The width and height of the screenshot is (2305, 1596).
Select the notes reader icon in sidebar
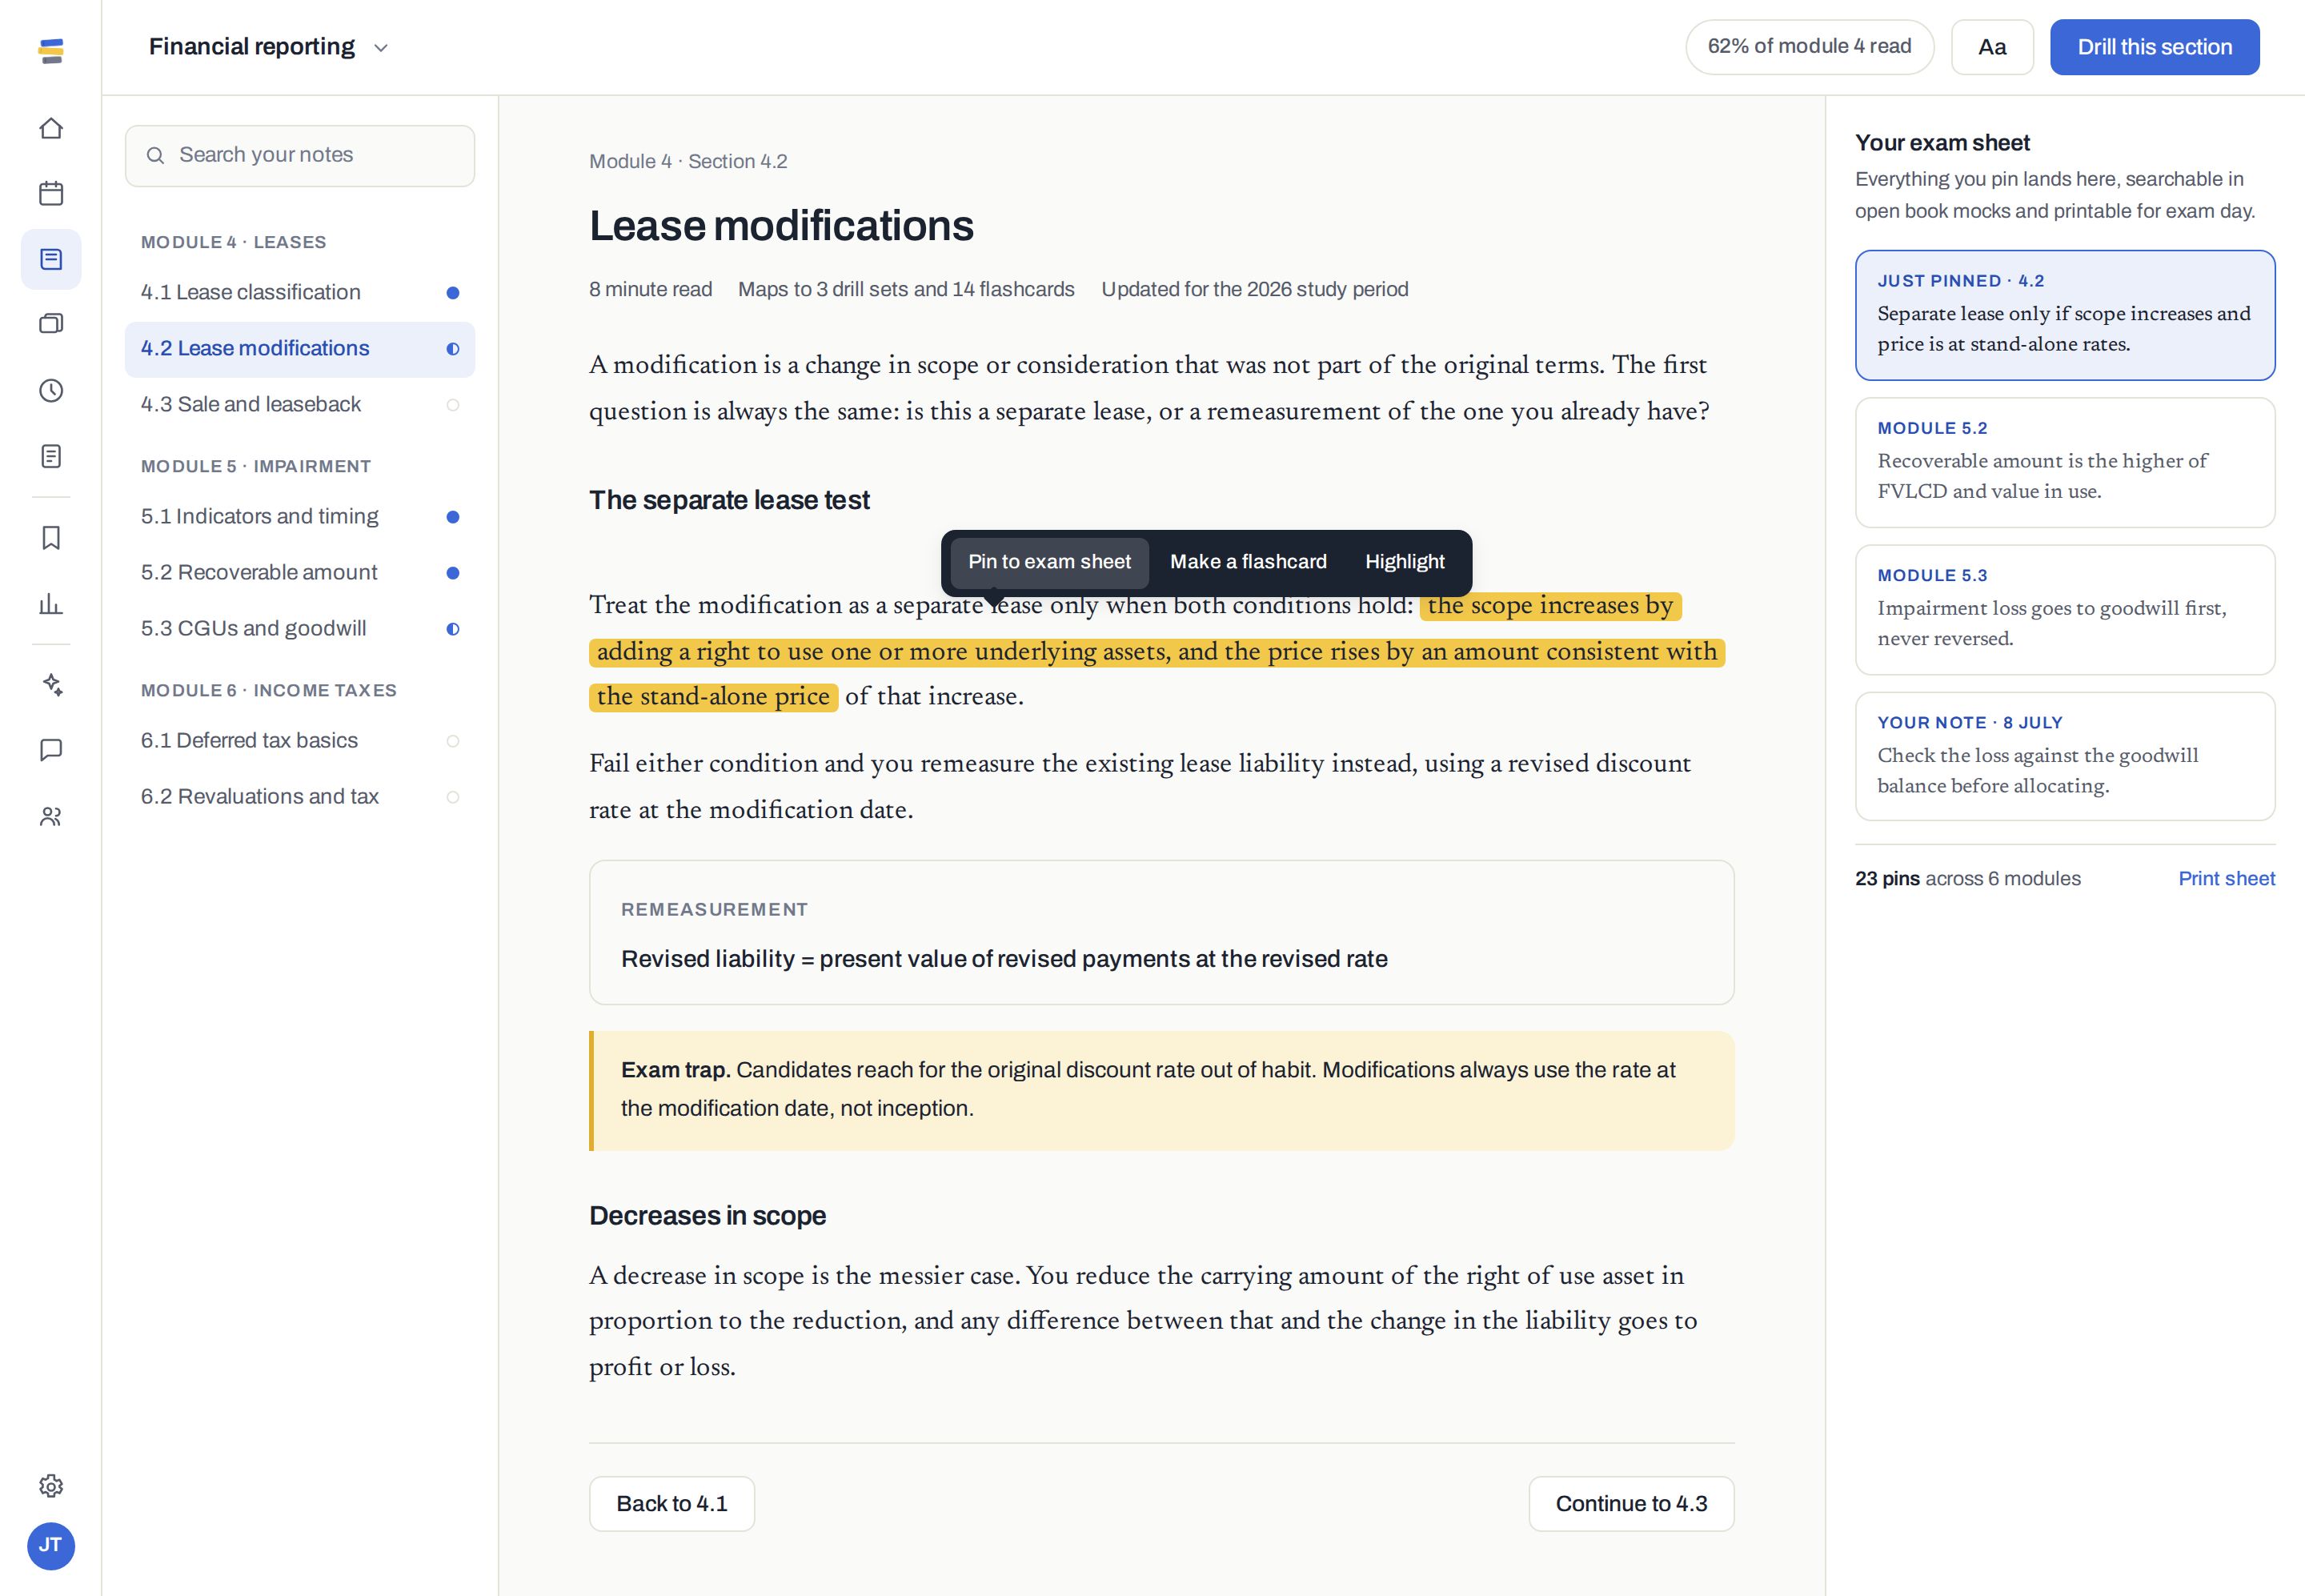pyautogui.click(x=51, y=259)
